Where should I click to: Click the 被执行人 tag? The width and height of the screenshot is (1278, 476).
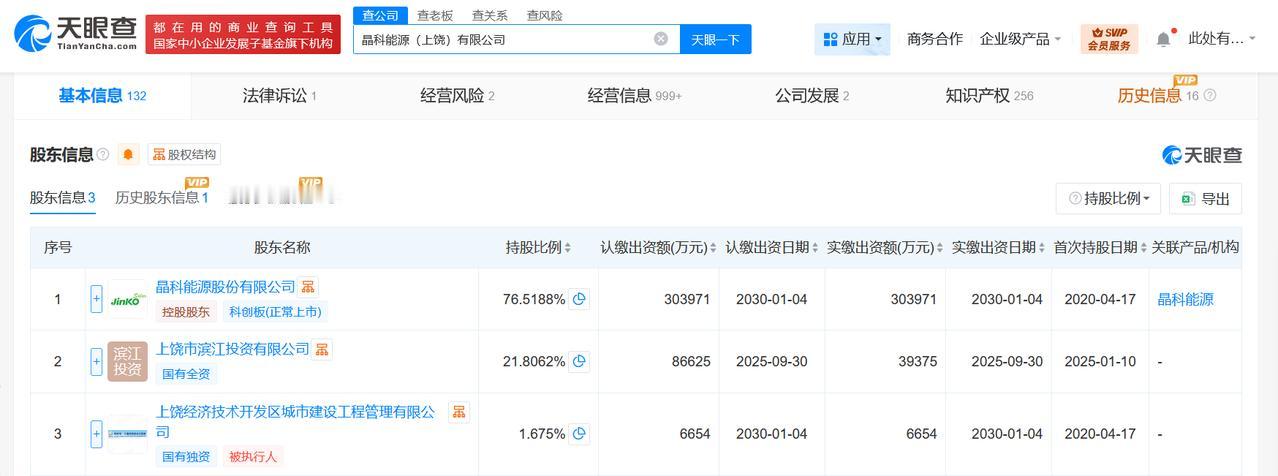tap(253, 456)
